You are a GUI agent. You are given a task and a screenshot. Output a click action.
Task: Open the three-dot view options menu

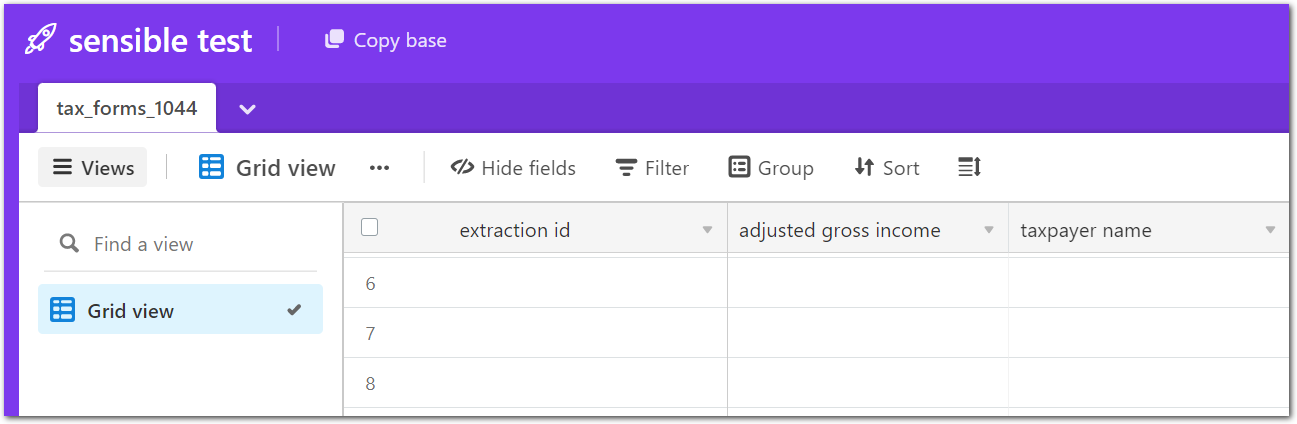(x=379, y=168)
